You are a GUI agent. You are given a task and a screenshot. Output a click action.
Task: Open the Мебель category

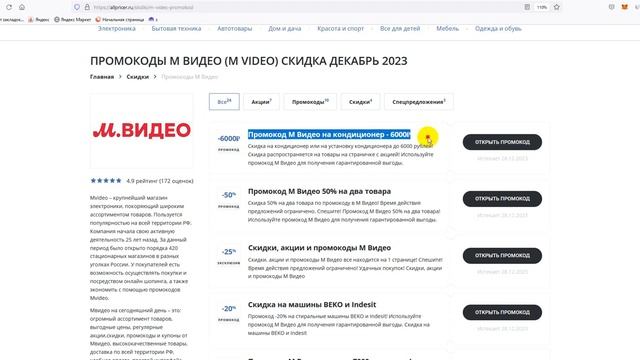[447, 29]
